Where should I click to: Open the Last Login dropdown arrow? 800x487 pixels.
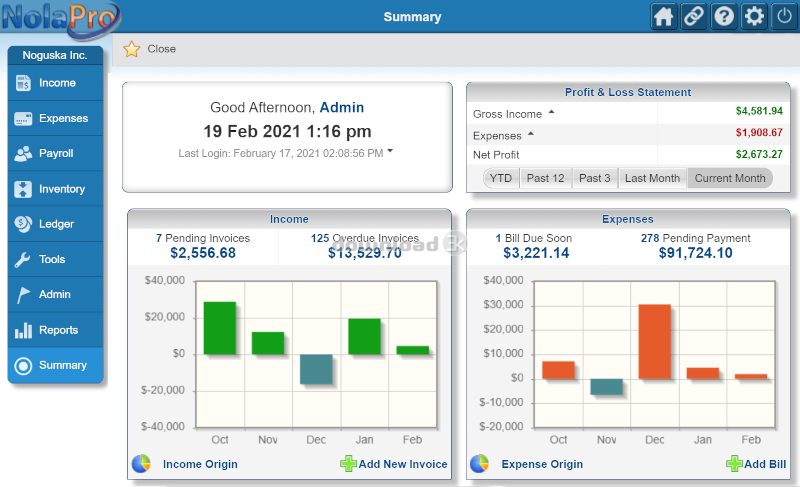tap(390, 152)
